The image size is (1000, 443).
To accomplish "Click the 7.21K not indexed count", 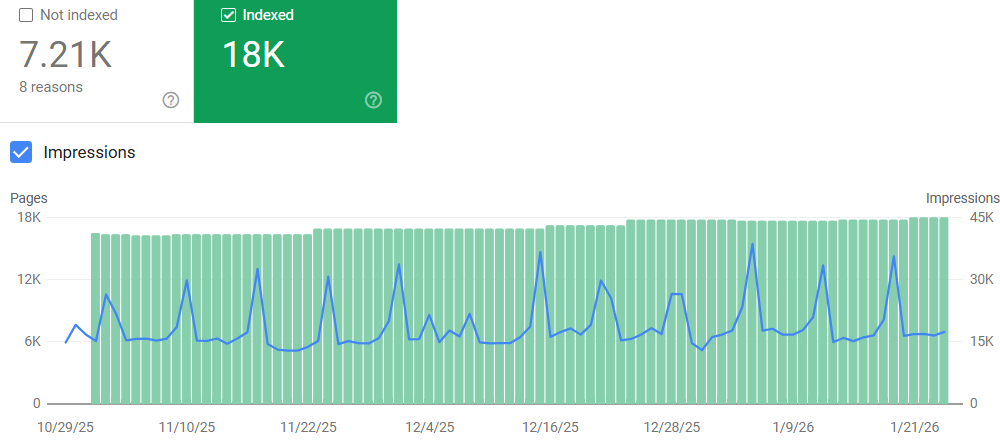I will (65, 54).
